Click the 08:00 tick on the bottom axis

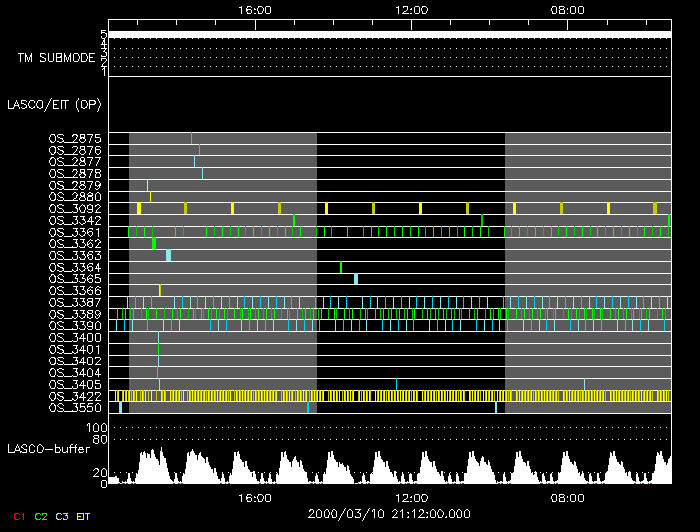tap(568, 497)
